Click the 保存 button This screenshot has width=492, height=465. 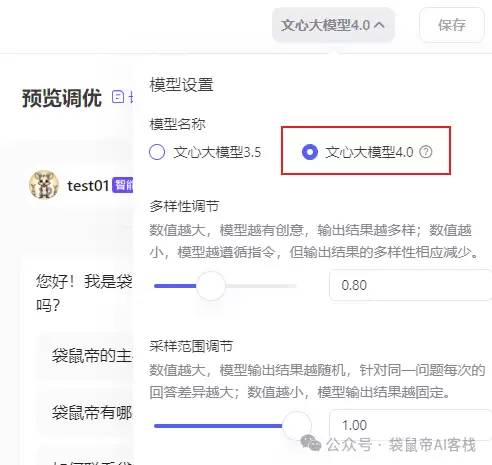pos(452,25)
